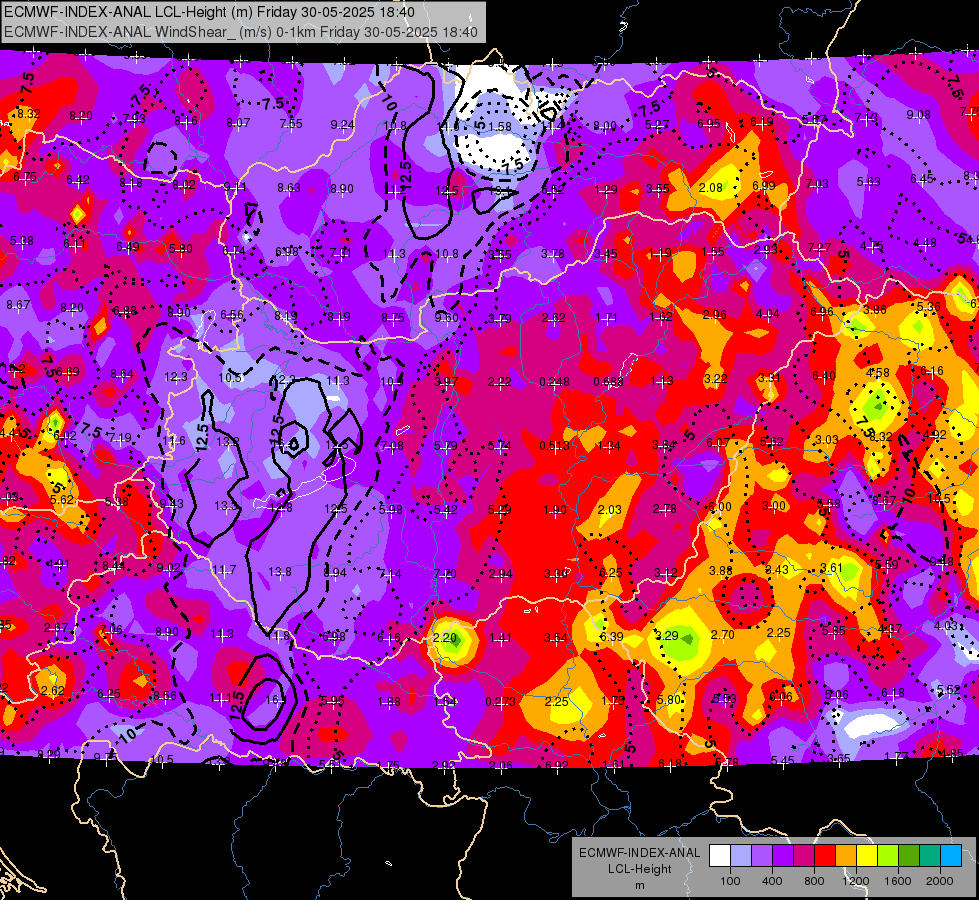Click the wind shear value 0.688
This screenshot has height=900, width=979.
click(x=608, y=382)
